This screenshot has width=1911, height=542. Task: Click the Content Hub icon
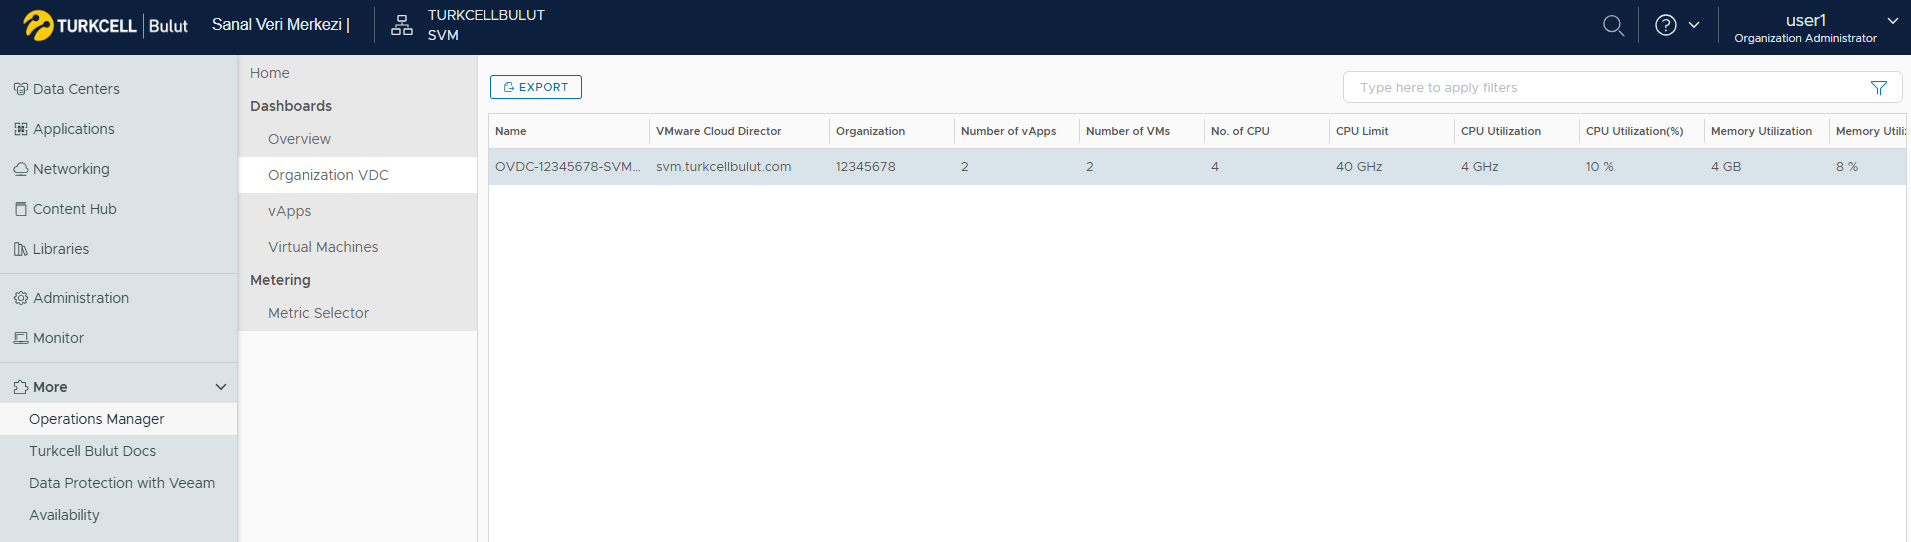[21, 209]
